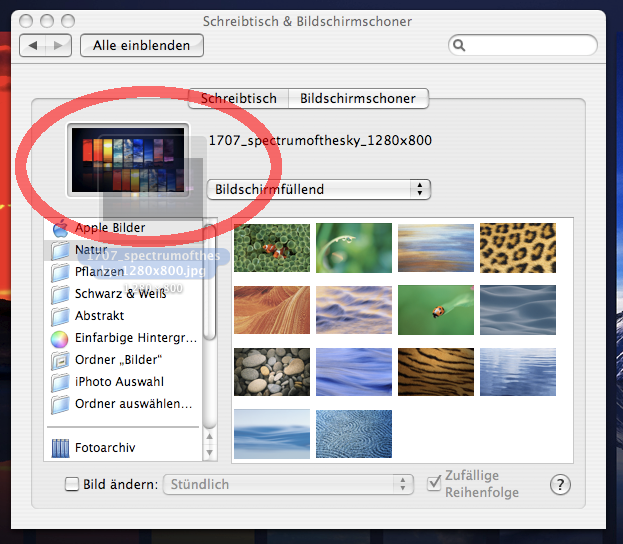Viewport: 623px width, 544px height.
Task: Open the Stündlich interval dropdown
Action: [288, 484]
